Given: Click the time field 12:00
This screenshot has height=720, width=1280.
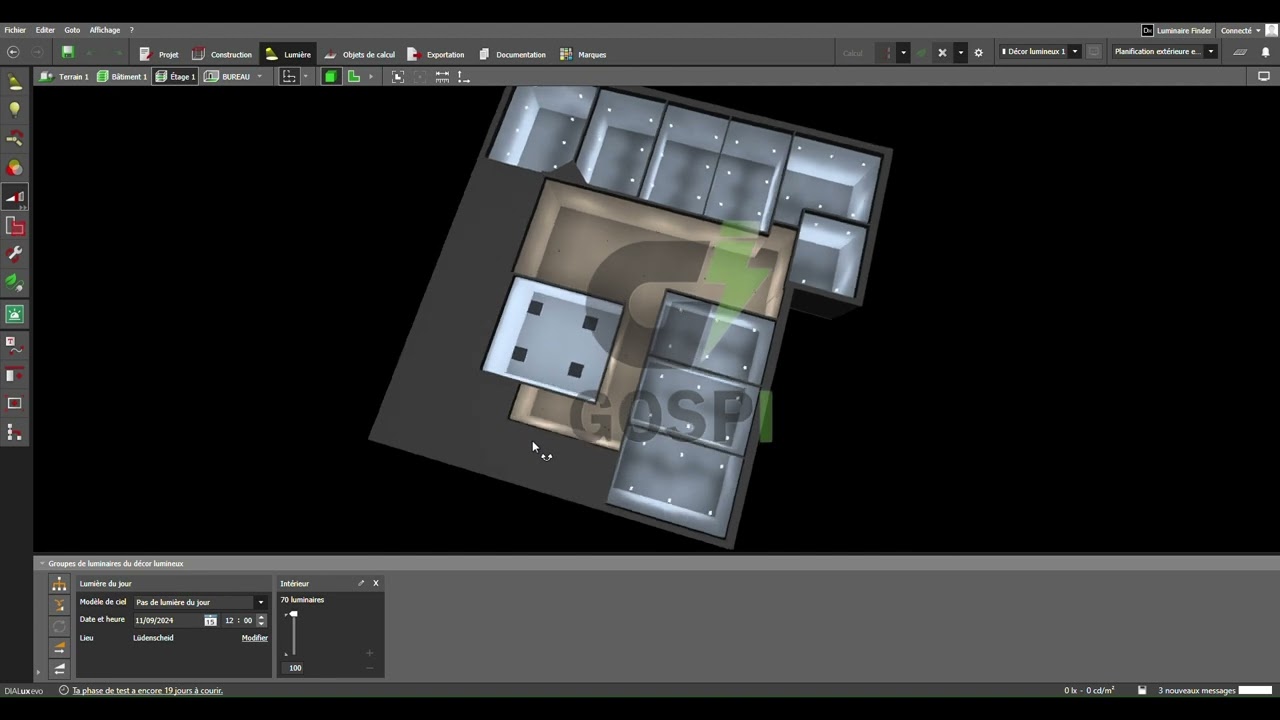Looking at the screenshot, I should [x=239, y=620].
